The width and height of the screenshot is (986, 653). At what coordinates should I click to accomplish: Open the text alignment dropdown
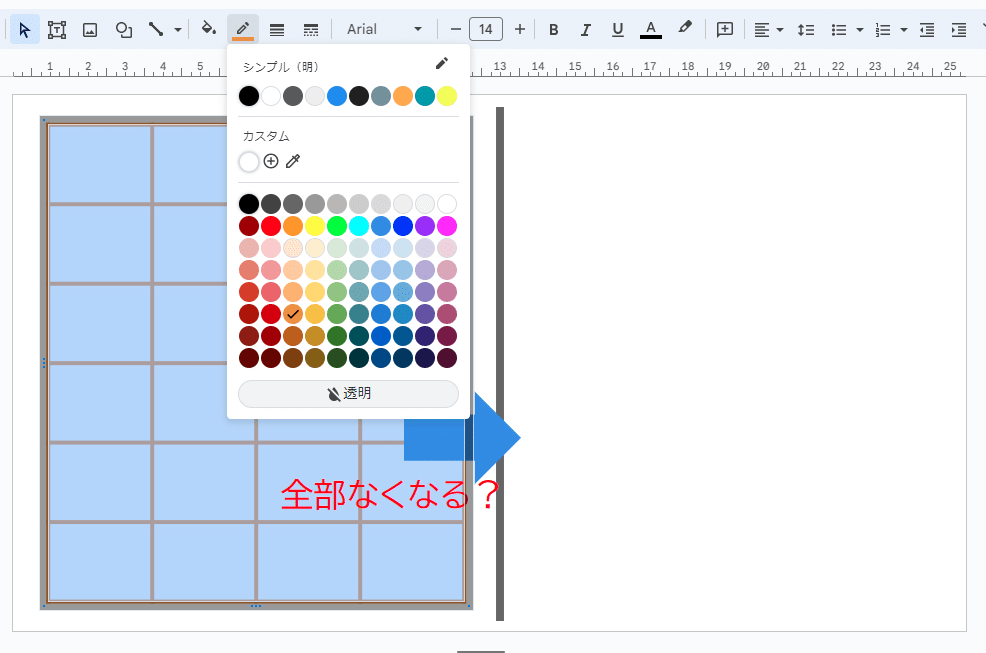[x=768, y=30]
